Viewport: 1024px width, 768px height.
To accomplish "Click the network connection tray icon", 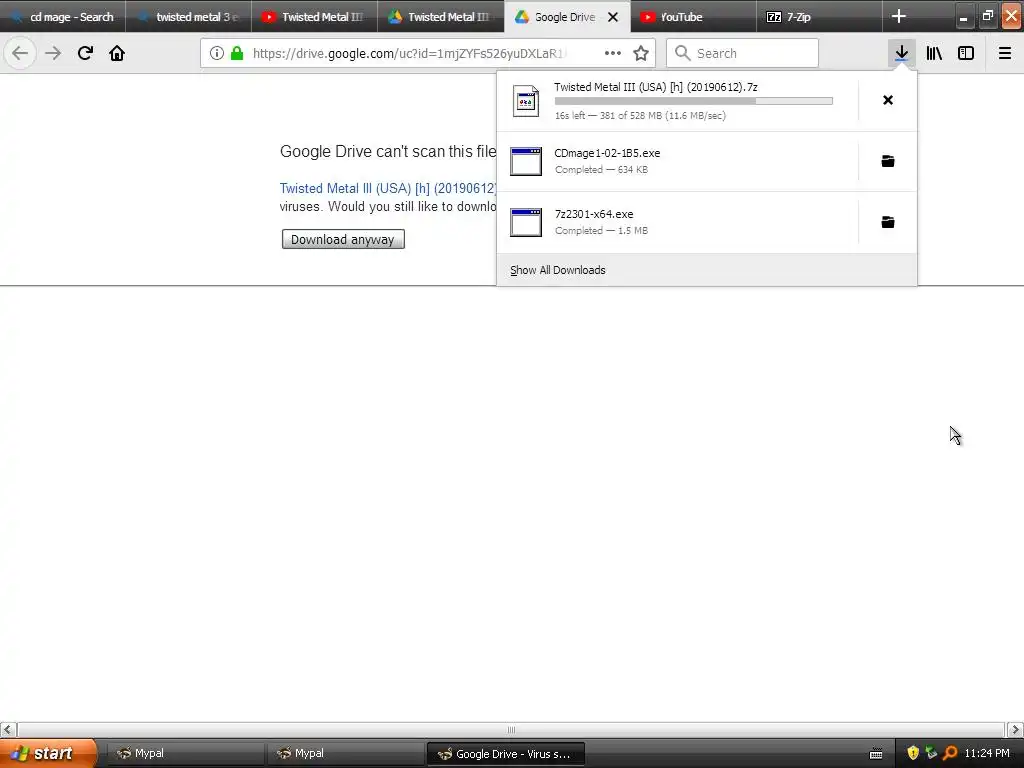I will pos(931,753).
